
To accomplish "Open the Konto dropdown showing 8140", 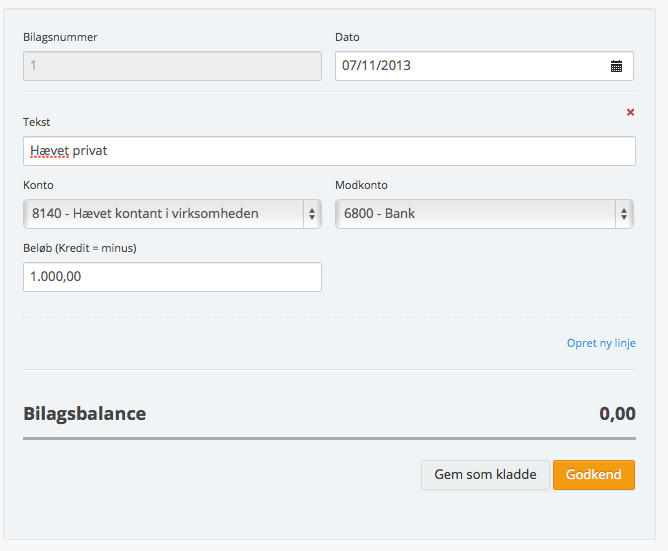I will [172, 213].
